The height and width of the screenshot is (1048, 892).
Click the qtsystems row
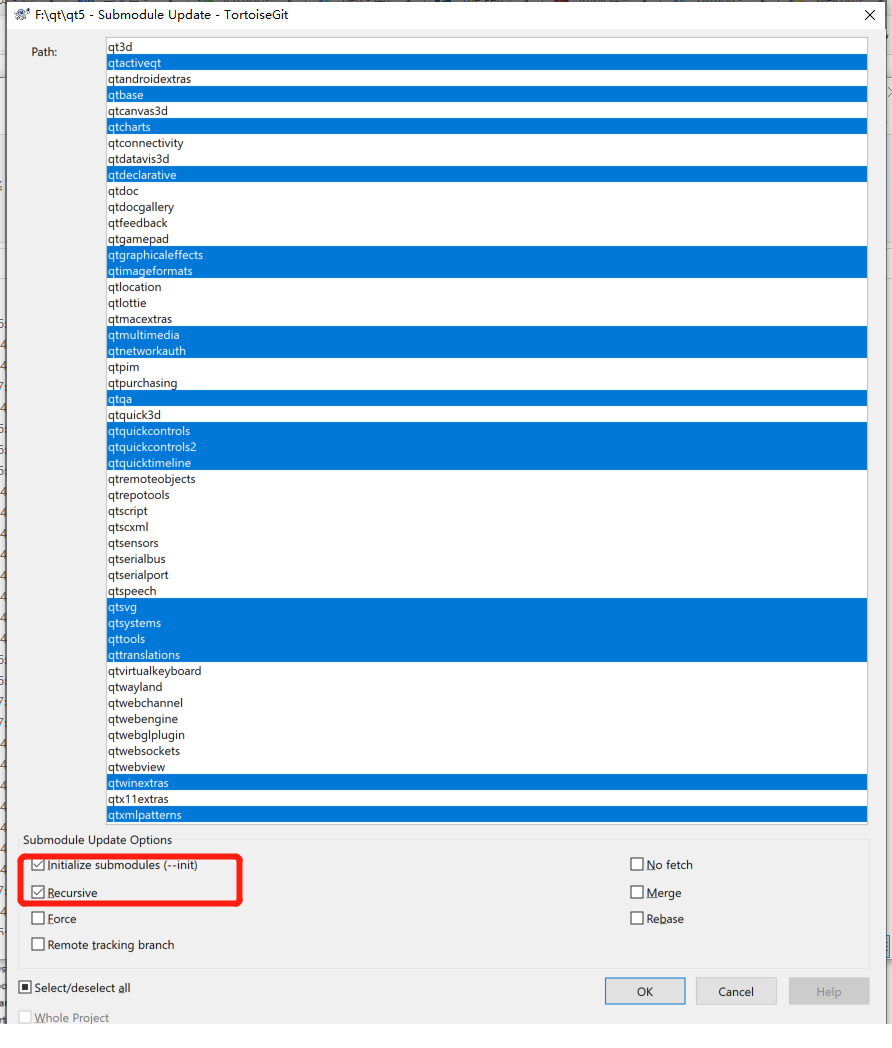coord(486,623)
